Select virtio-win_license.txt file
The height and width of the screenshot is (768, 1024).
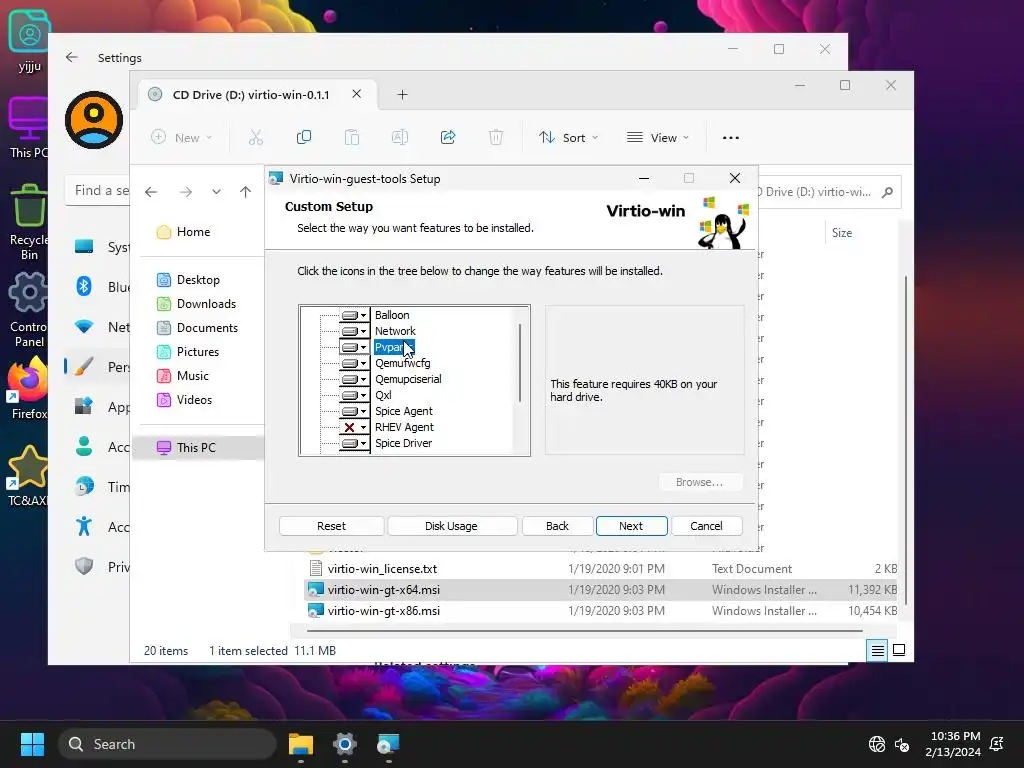click(601, 569)
